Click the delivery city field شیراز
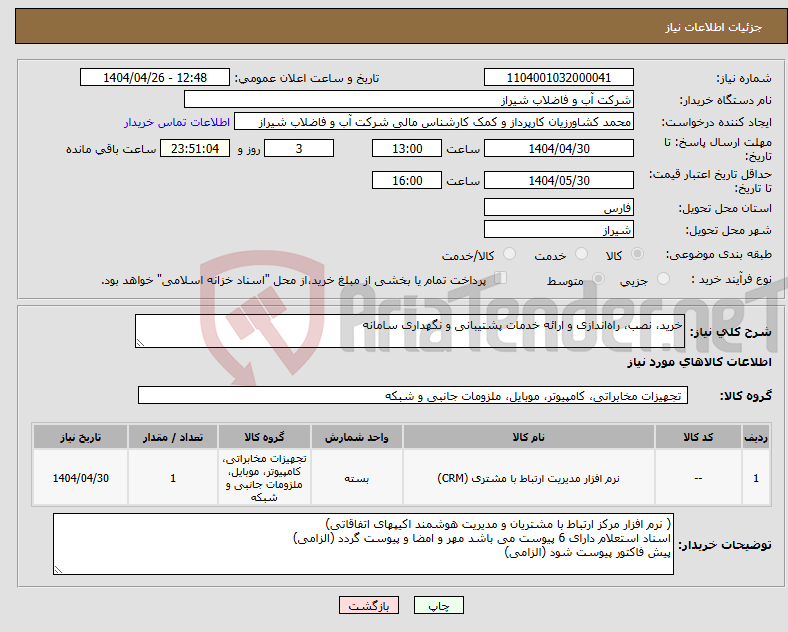The image size is (788, 632). coord(558,229)
